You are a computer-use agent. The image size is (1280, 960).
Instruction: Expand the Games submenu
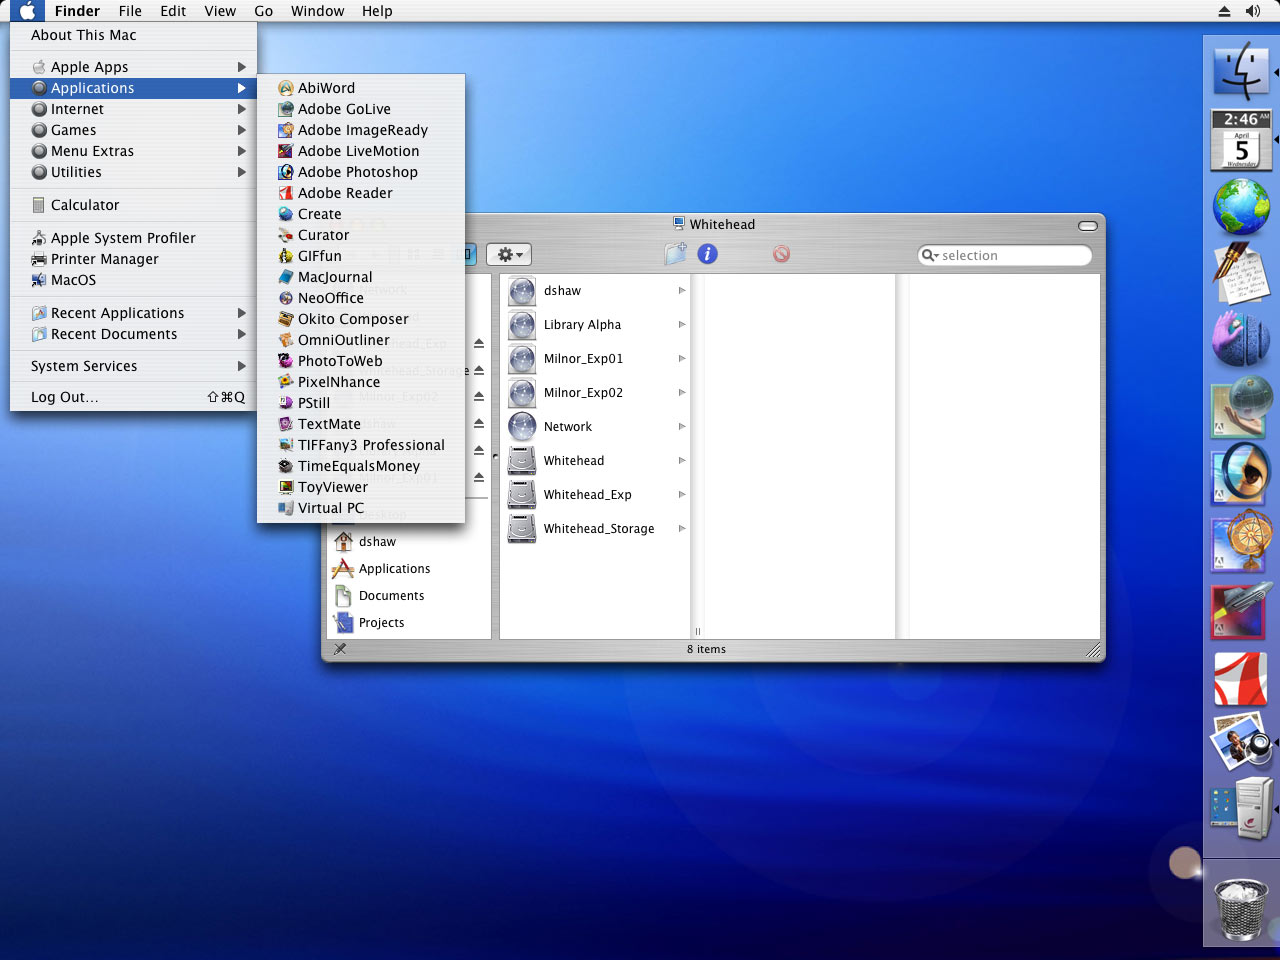coord(133,130)
